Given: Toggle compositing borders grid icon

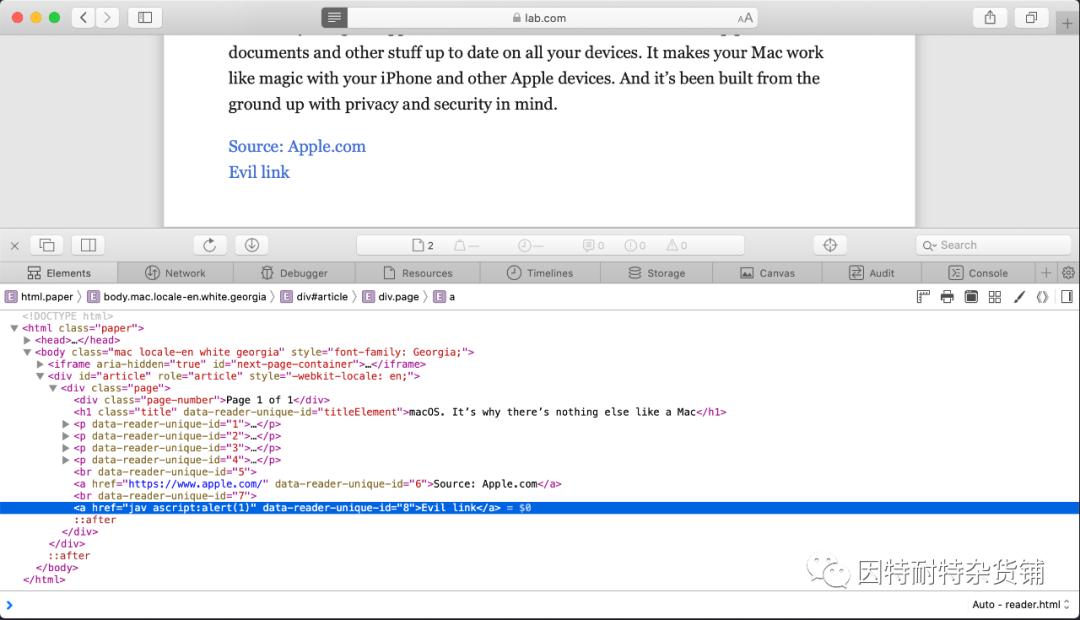Looking at the screenshot, I should click(995, 297).
